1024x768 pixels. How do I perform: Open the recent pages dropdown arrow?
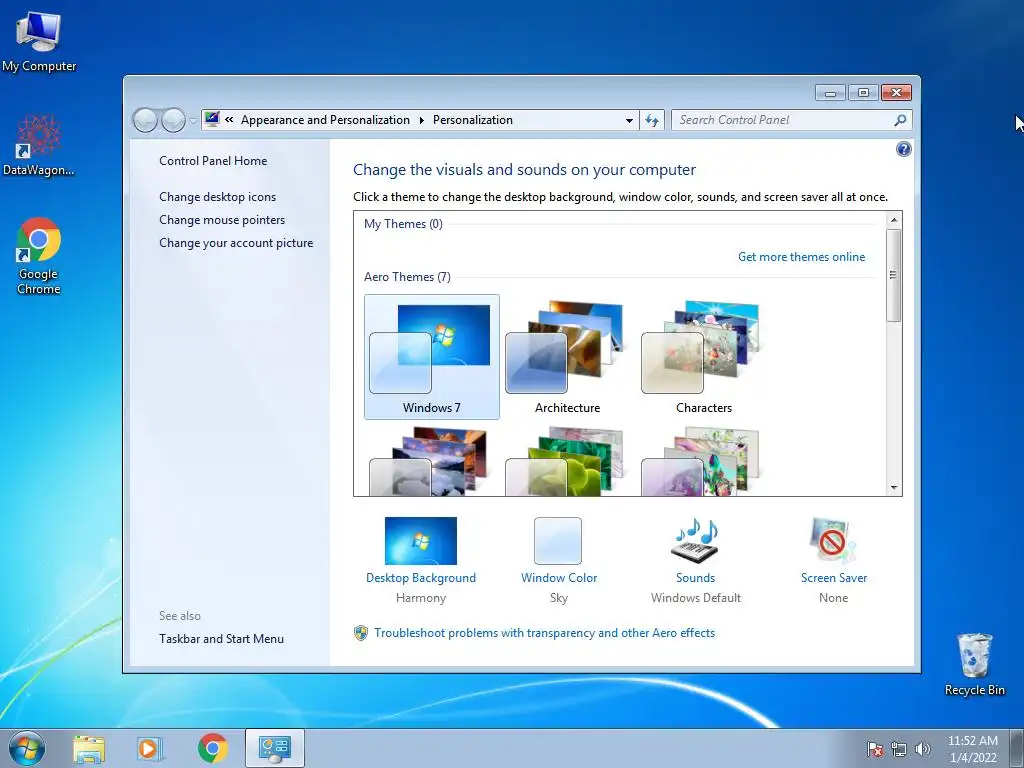pos(193,120)
